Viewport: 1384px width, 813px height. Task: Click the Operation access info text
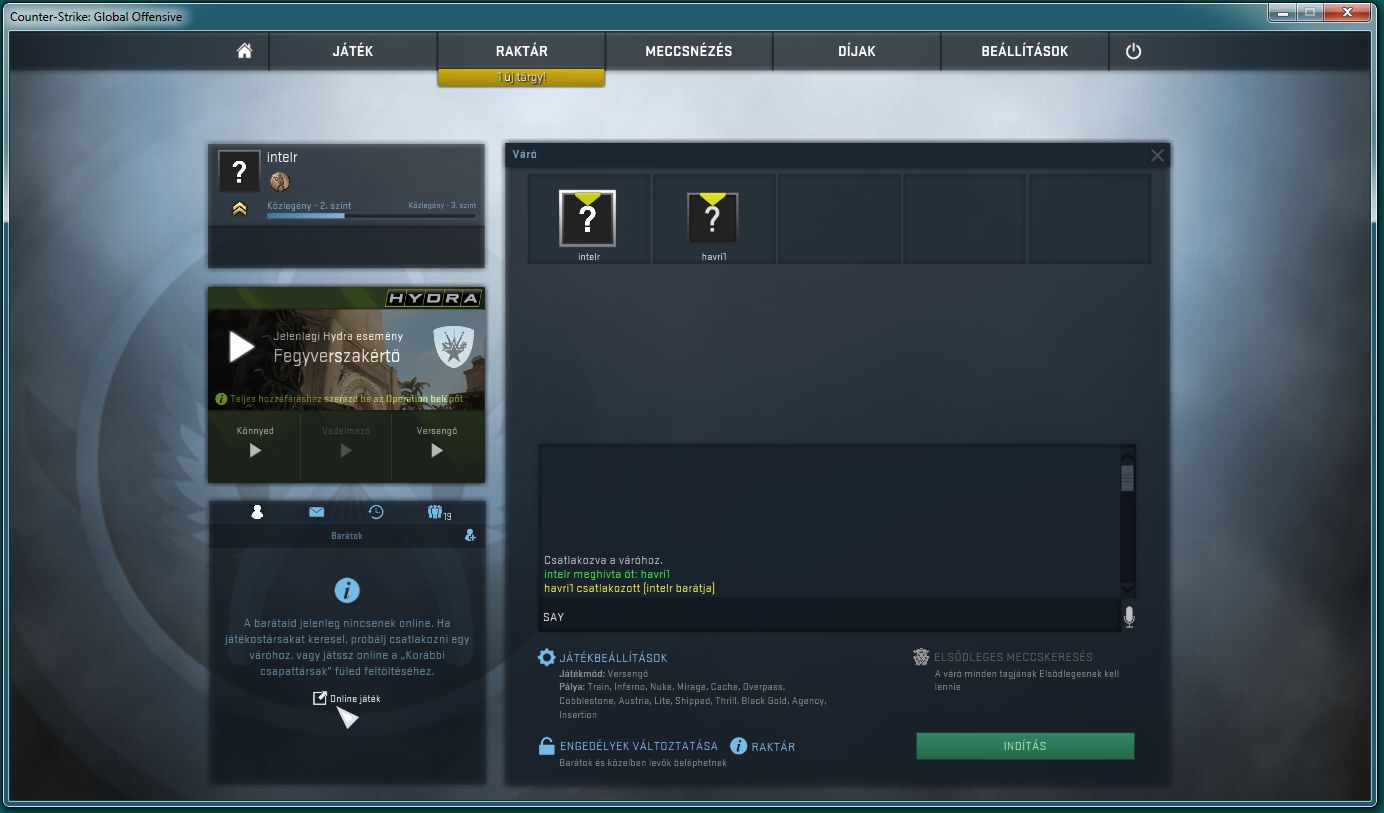pos(346,398)
